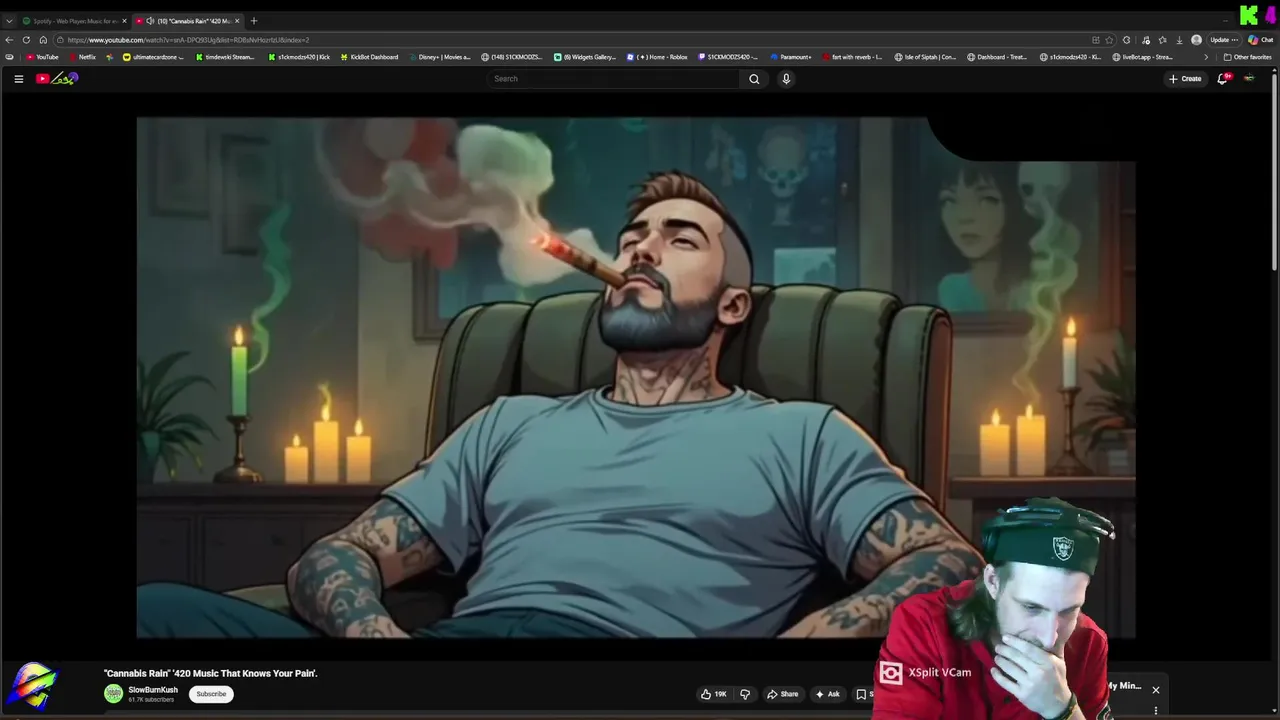Close the playlist panel X
The width and height of the screenshot is (1280, 720).
(x=1155, y=690)
